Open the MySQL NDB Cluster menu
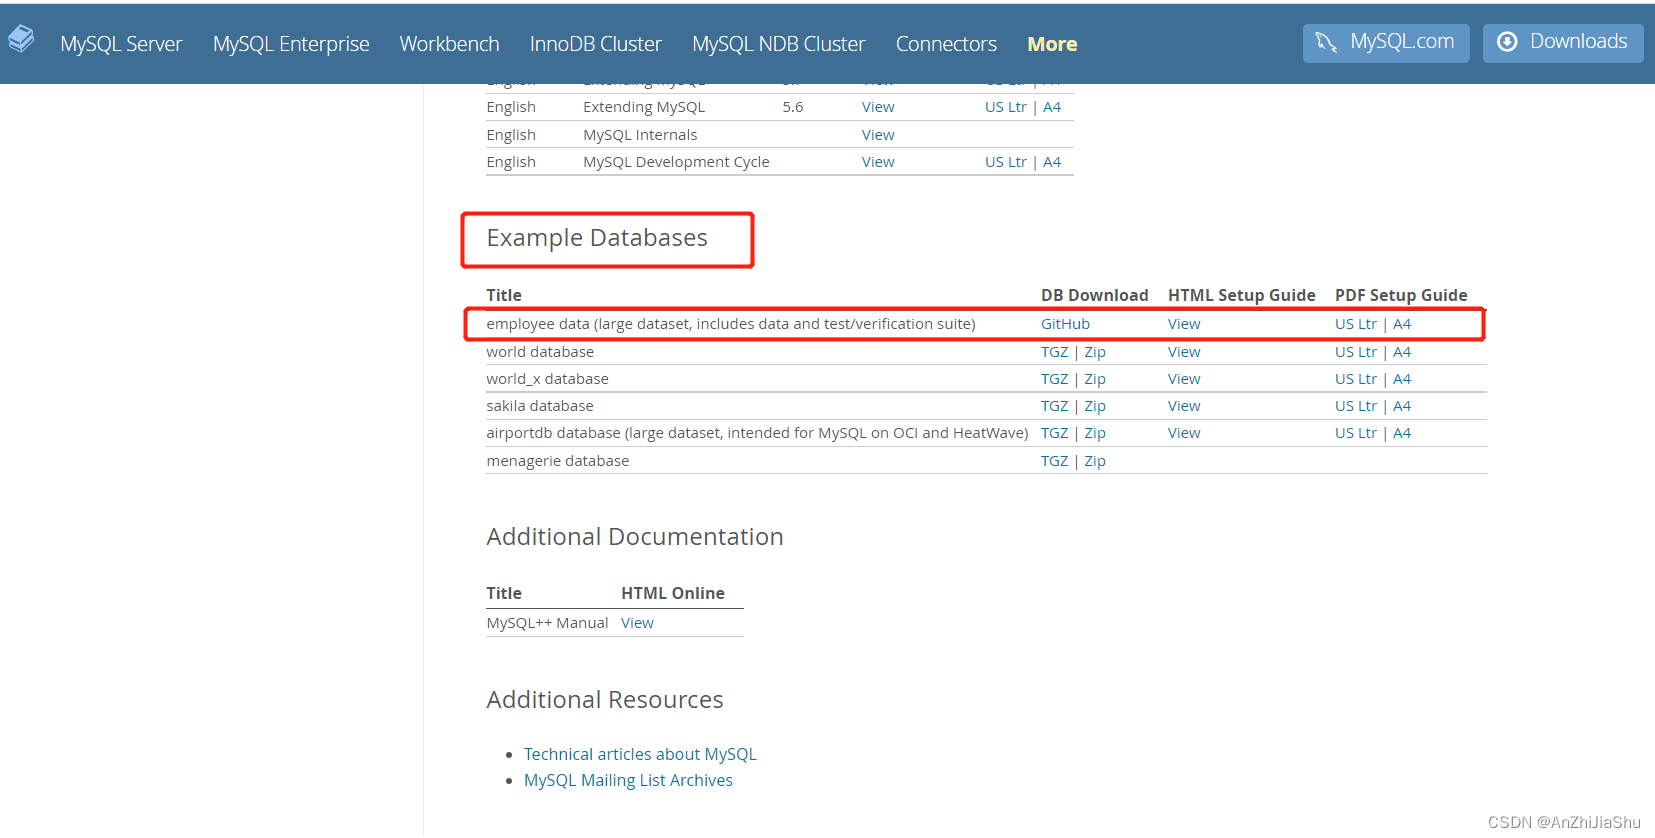 [778, 44]
